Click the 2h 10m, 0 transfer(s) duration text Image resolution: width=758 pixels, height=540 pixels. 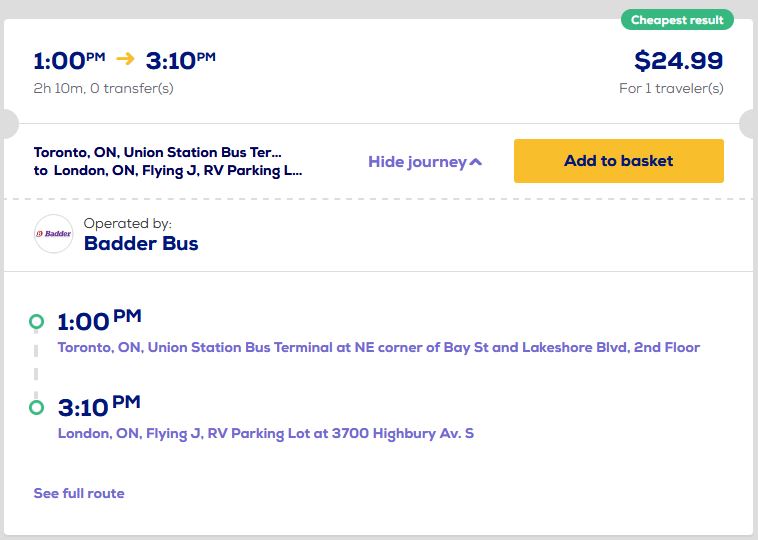tap(104, 88)
